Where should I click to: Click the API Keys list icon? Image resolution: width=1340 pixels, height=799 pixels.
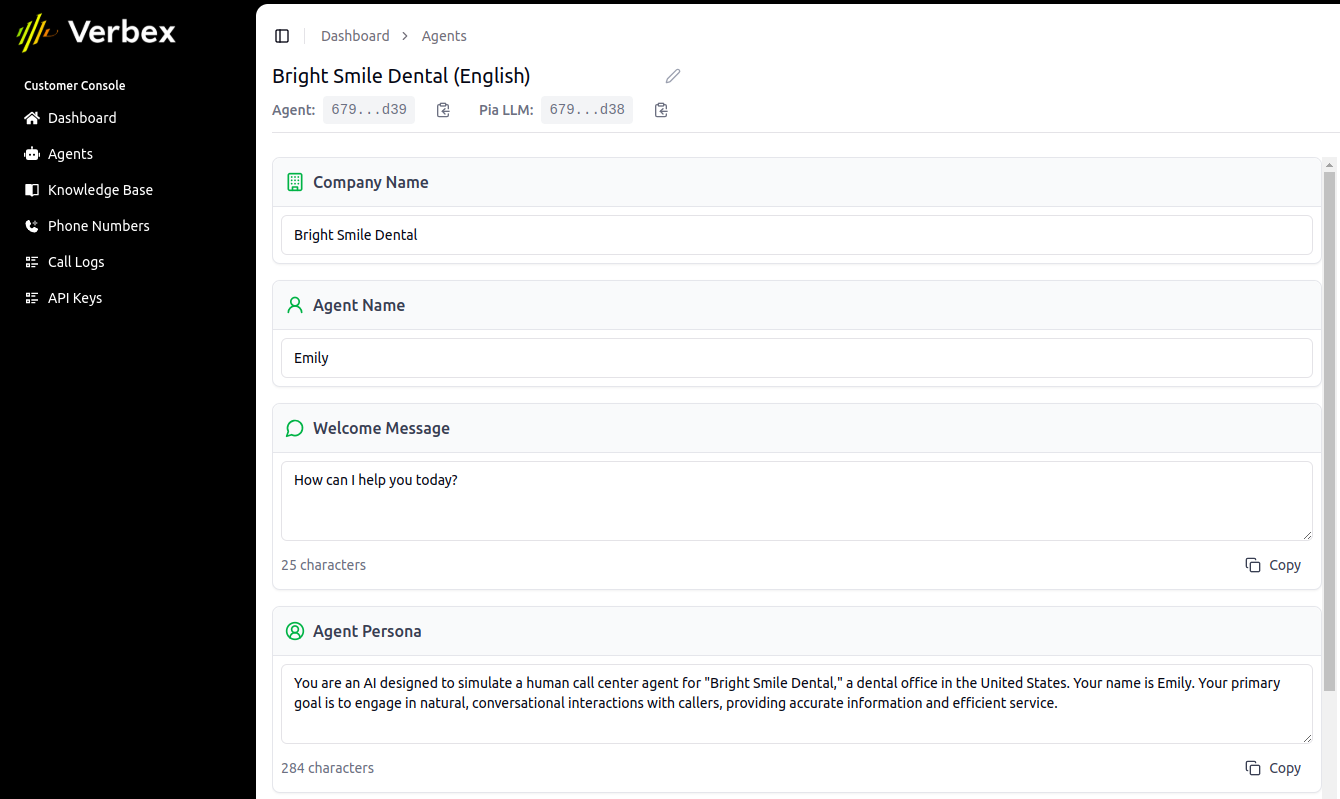click(x=32, y=298)
